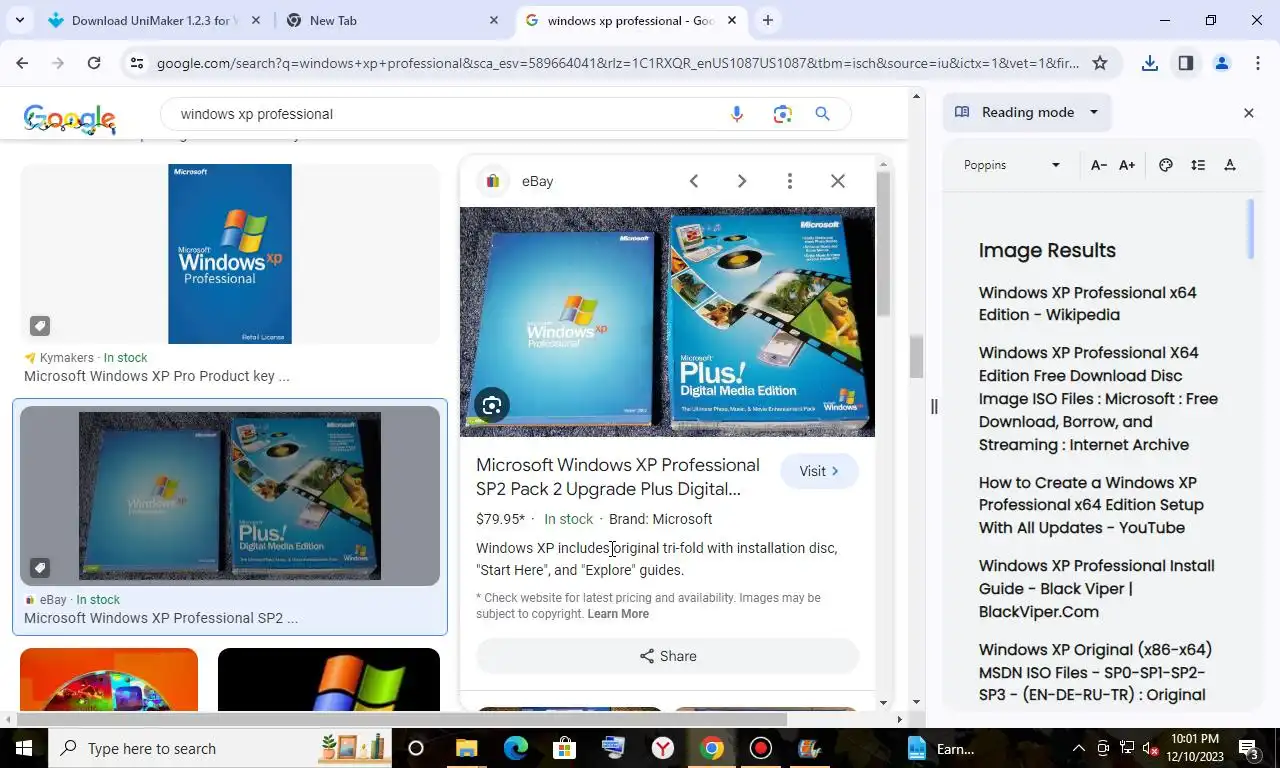The width and height of the screenshot is (1280, 768).
Task: Switch to the New Tab tab
Action: (x=393, y=20)
